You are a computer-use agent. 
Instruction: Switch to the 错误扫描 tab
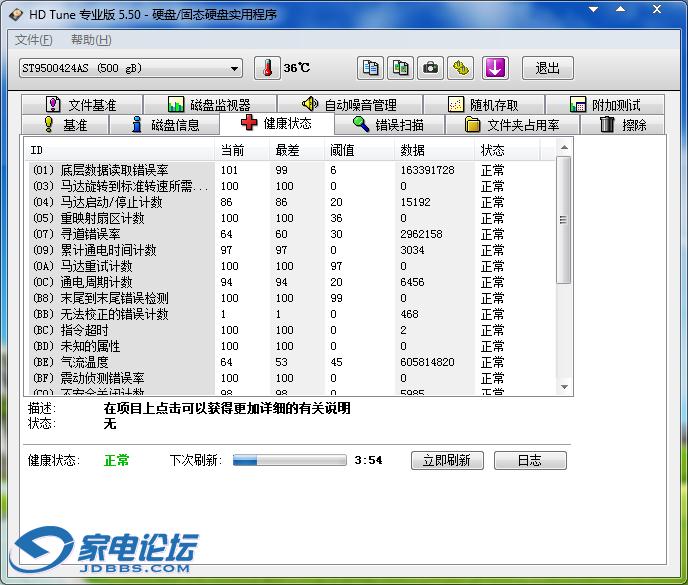pyautogui.click(x=389, y=125)
